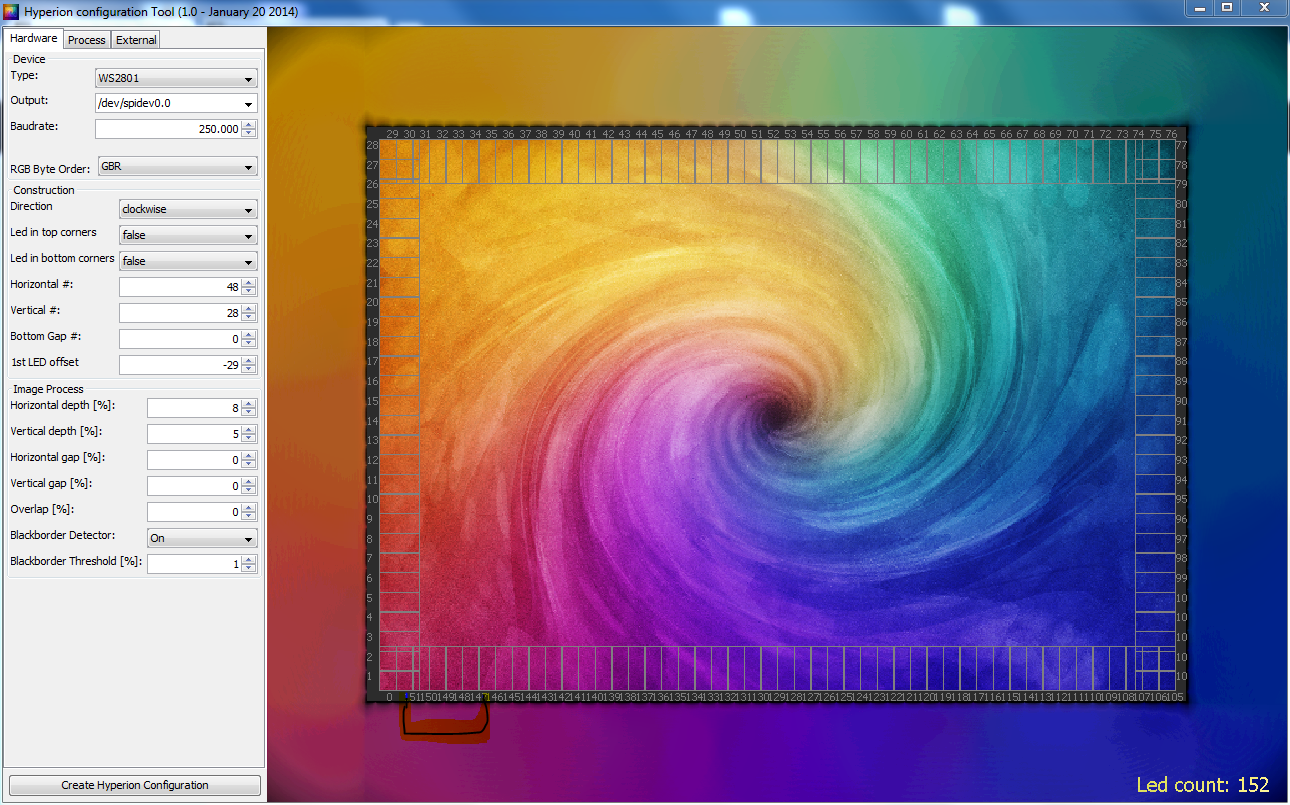Decrease the Vertical # LED count

pos(249,318)
